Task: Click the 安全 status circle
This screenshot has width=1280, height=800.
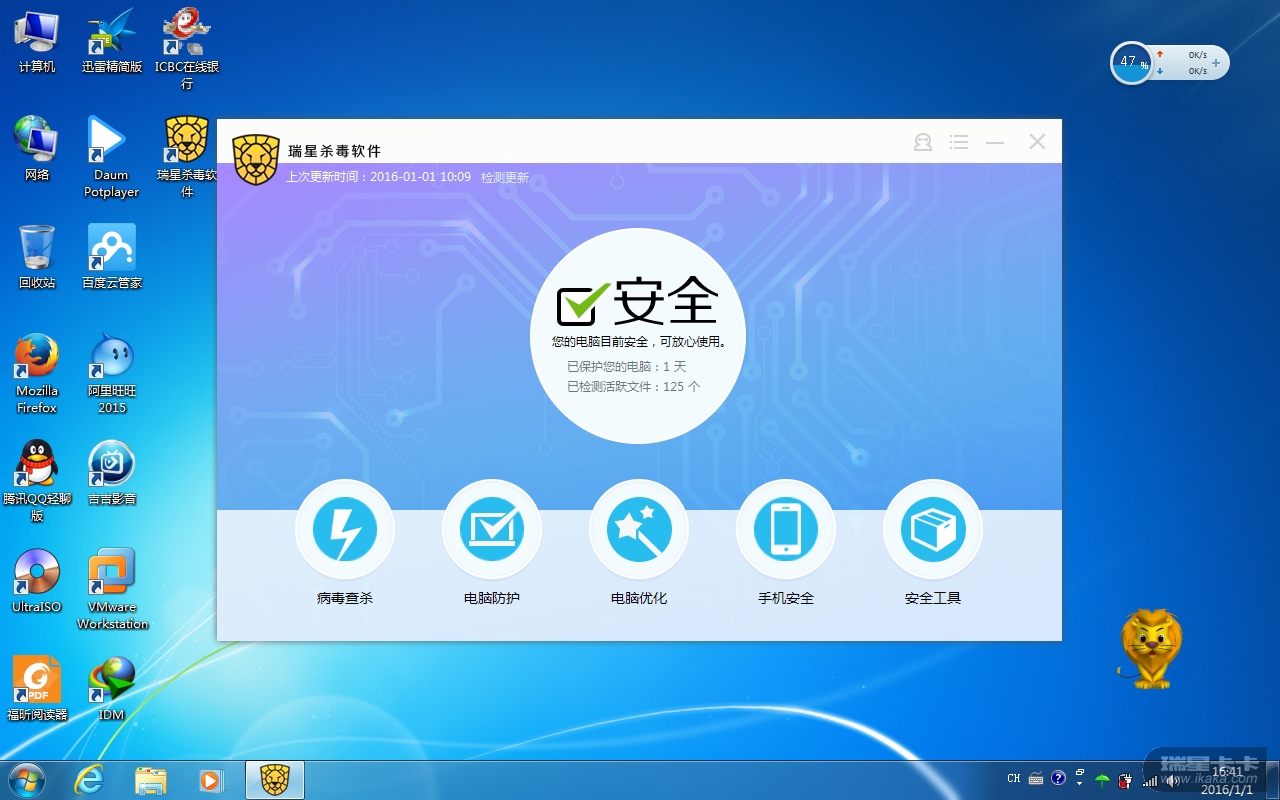Action: pos(638,335)
